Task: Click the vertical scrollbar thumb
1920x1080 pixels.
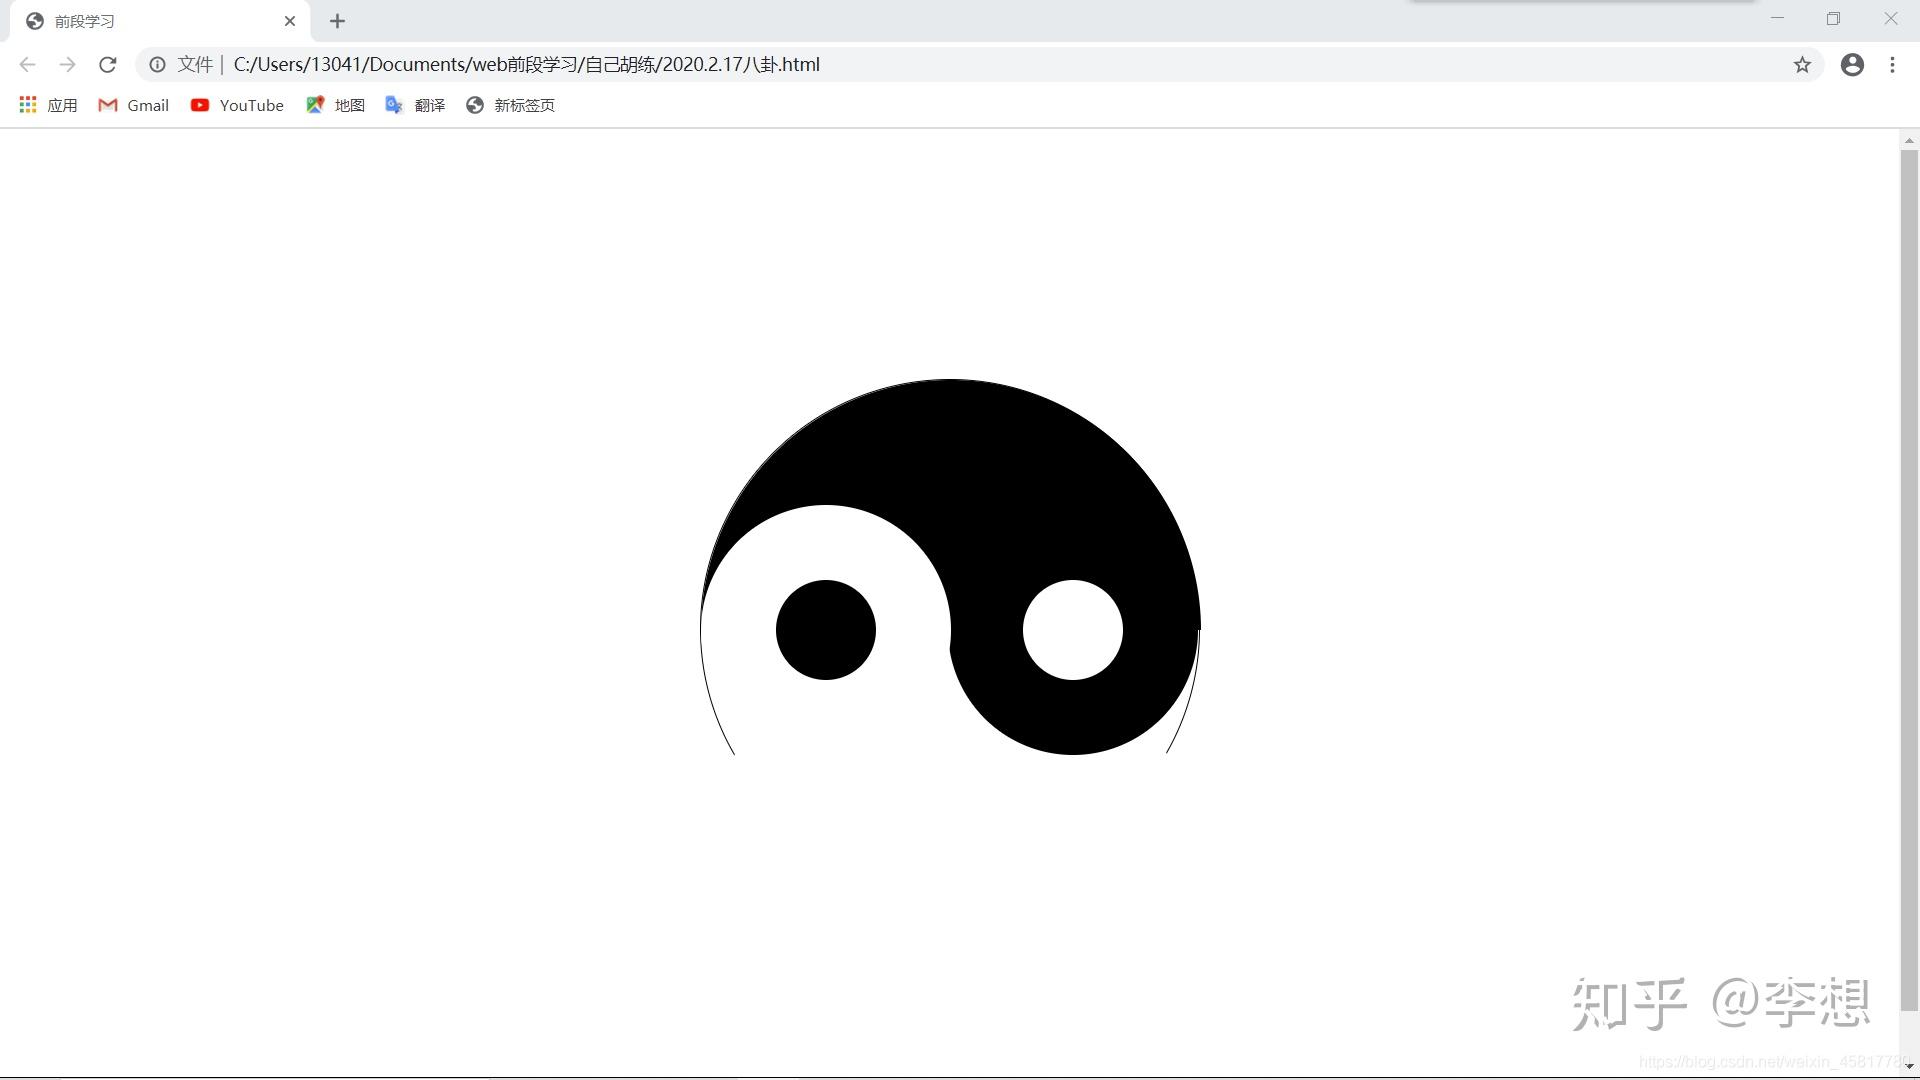Action: (1909, 580)
